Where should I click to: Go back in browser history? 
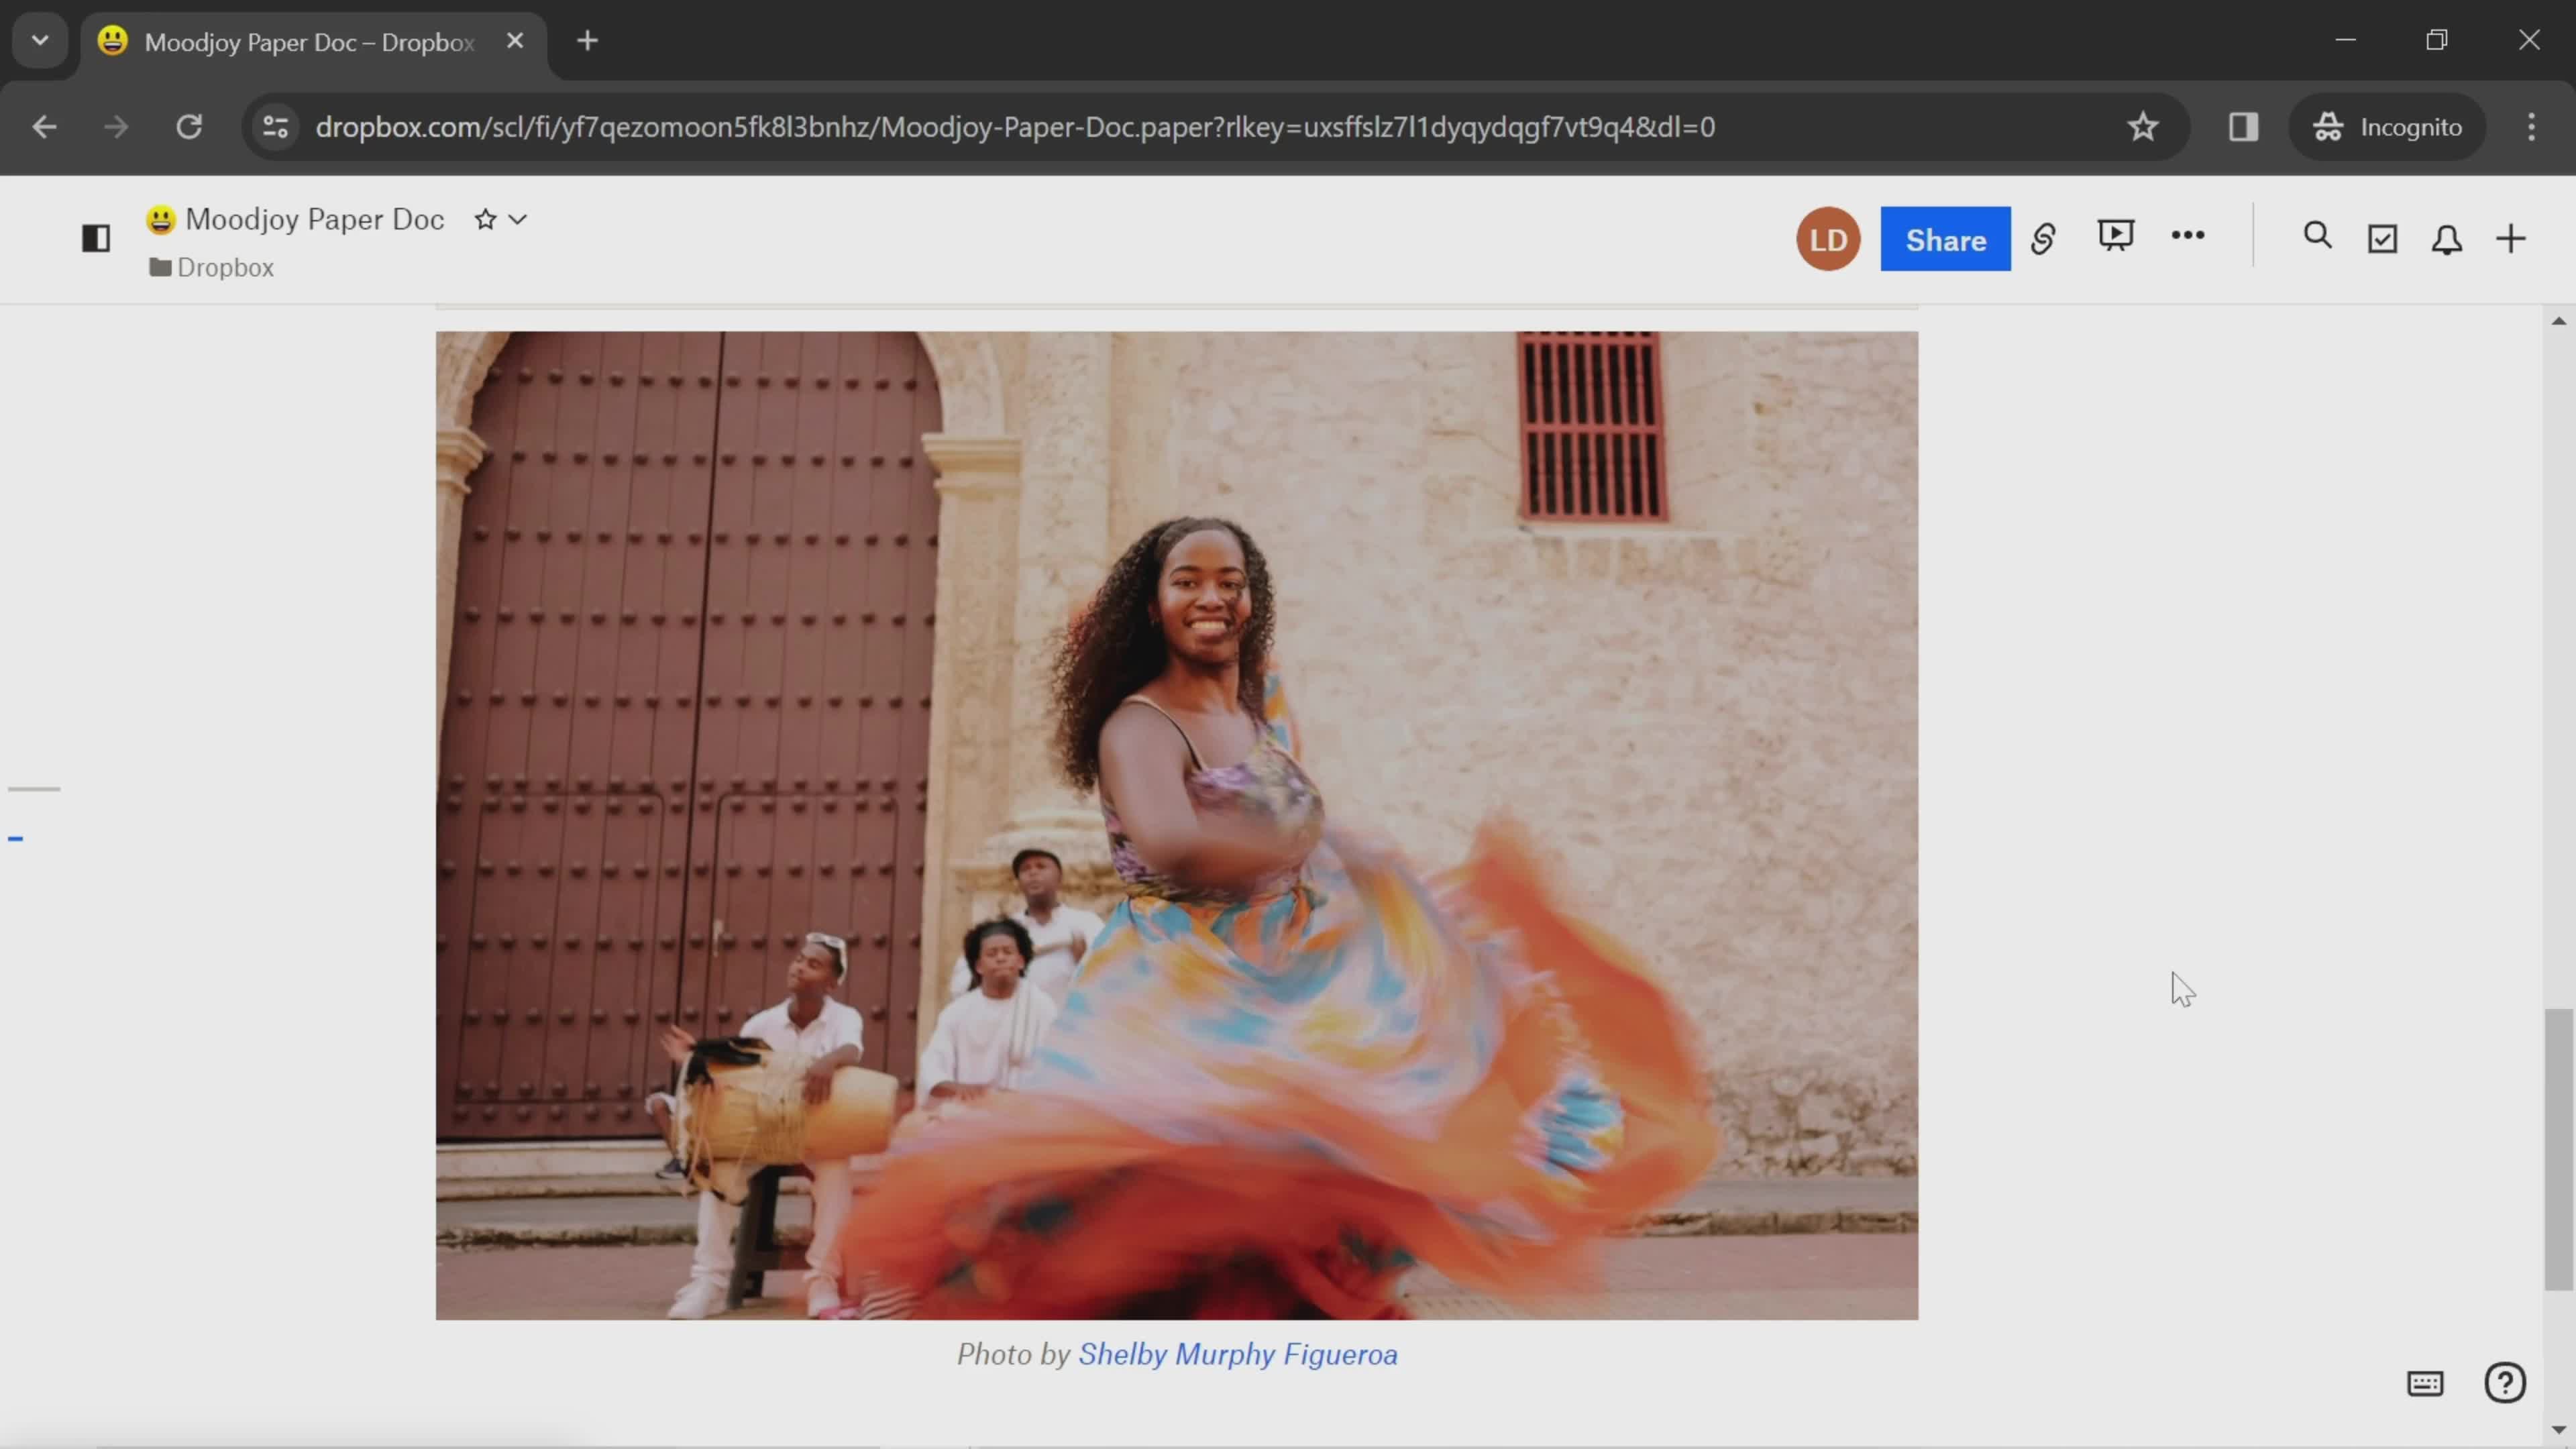pos(44,127)
